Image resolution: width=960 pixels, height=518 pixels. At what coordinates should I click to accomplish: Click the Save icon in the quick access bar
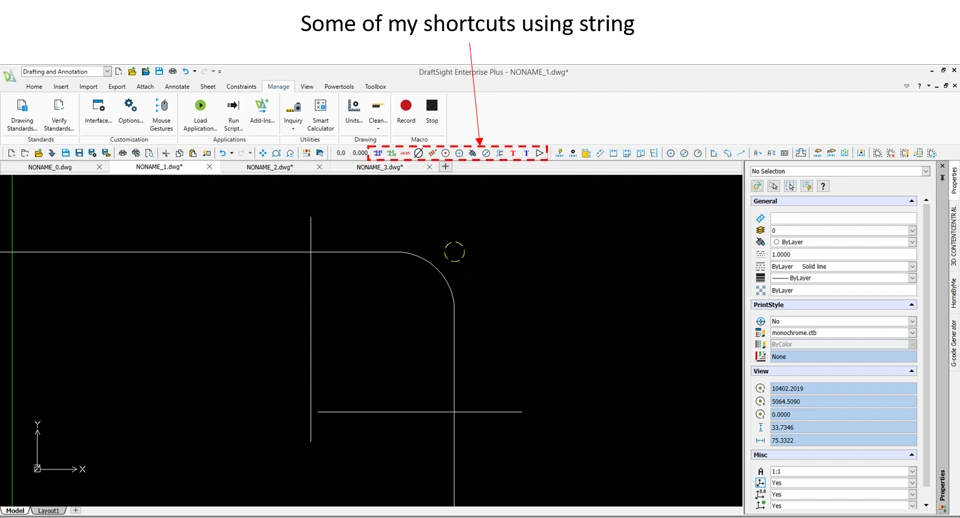159,72
